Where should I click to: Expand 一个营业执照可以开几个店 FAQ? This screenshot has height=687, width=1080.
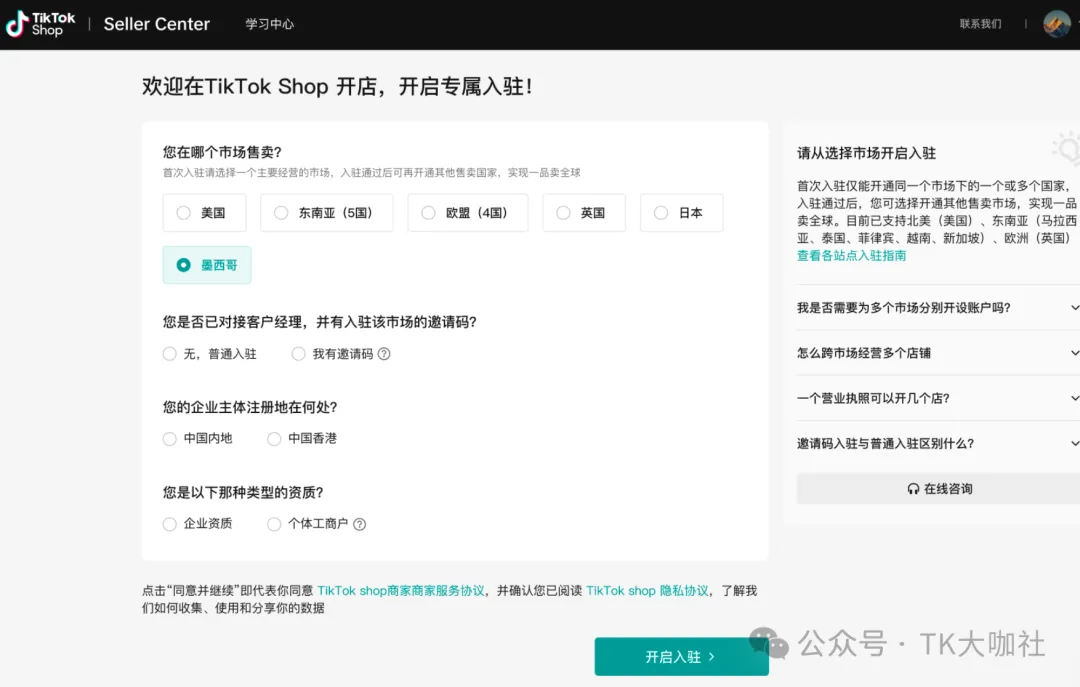[x=938, y=398]
